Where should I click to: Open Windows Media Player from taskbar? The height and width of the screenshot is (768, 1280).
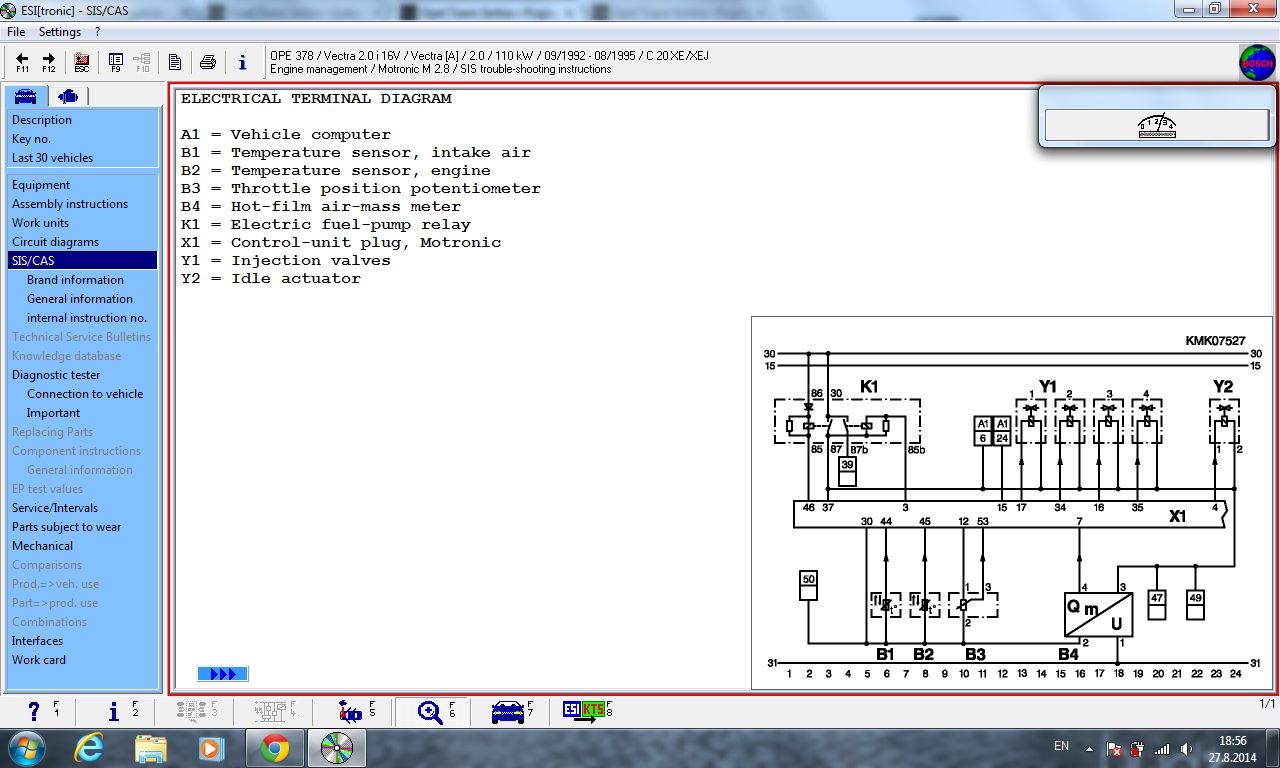tap(211, 748)
